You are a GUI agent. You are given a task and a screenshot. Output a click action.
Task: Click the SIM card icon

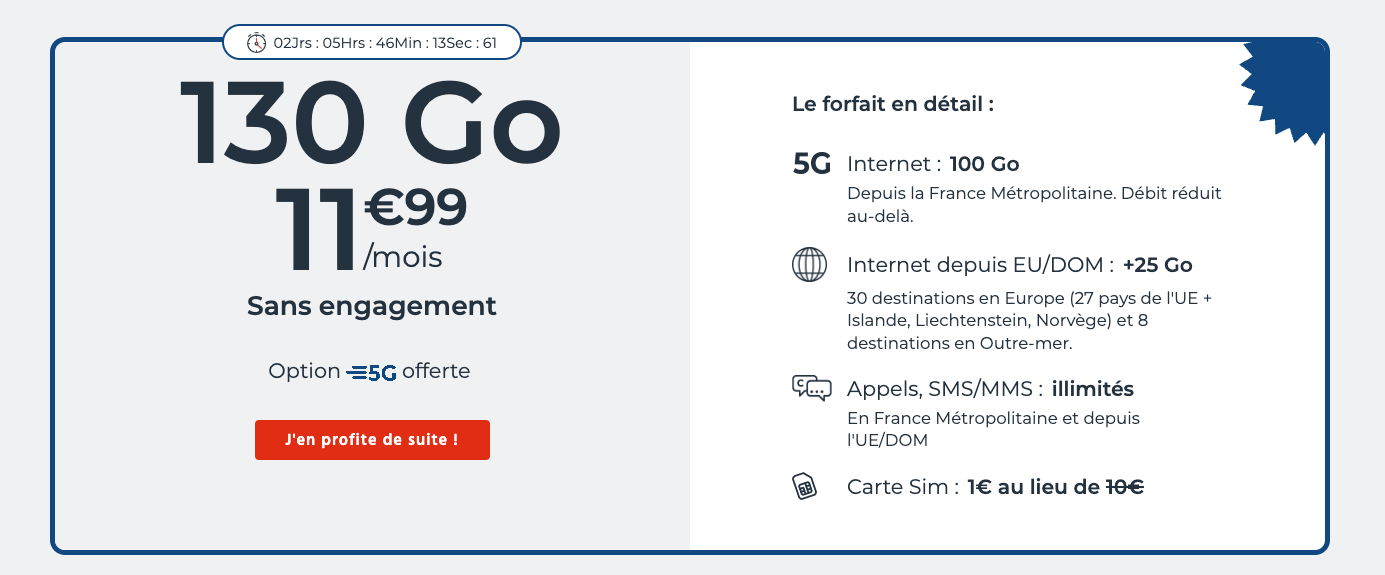[x=805, y=487]
